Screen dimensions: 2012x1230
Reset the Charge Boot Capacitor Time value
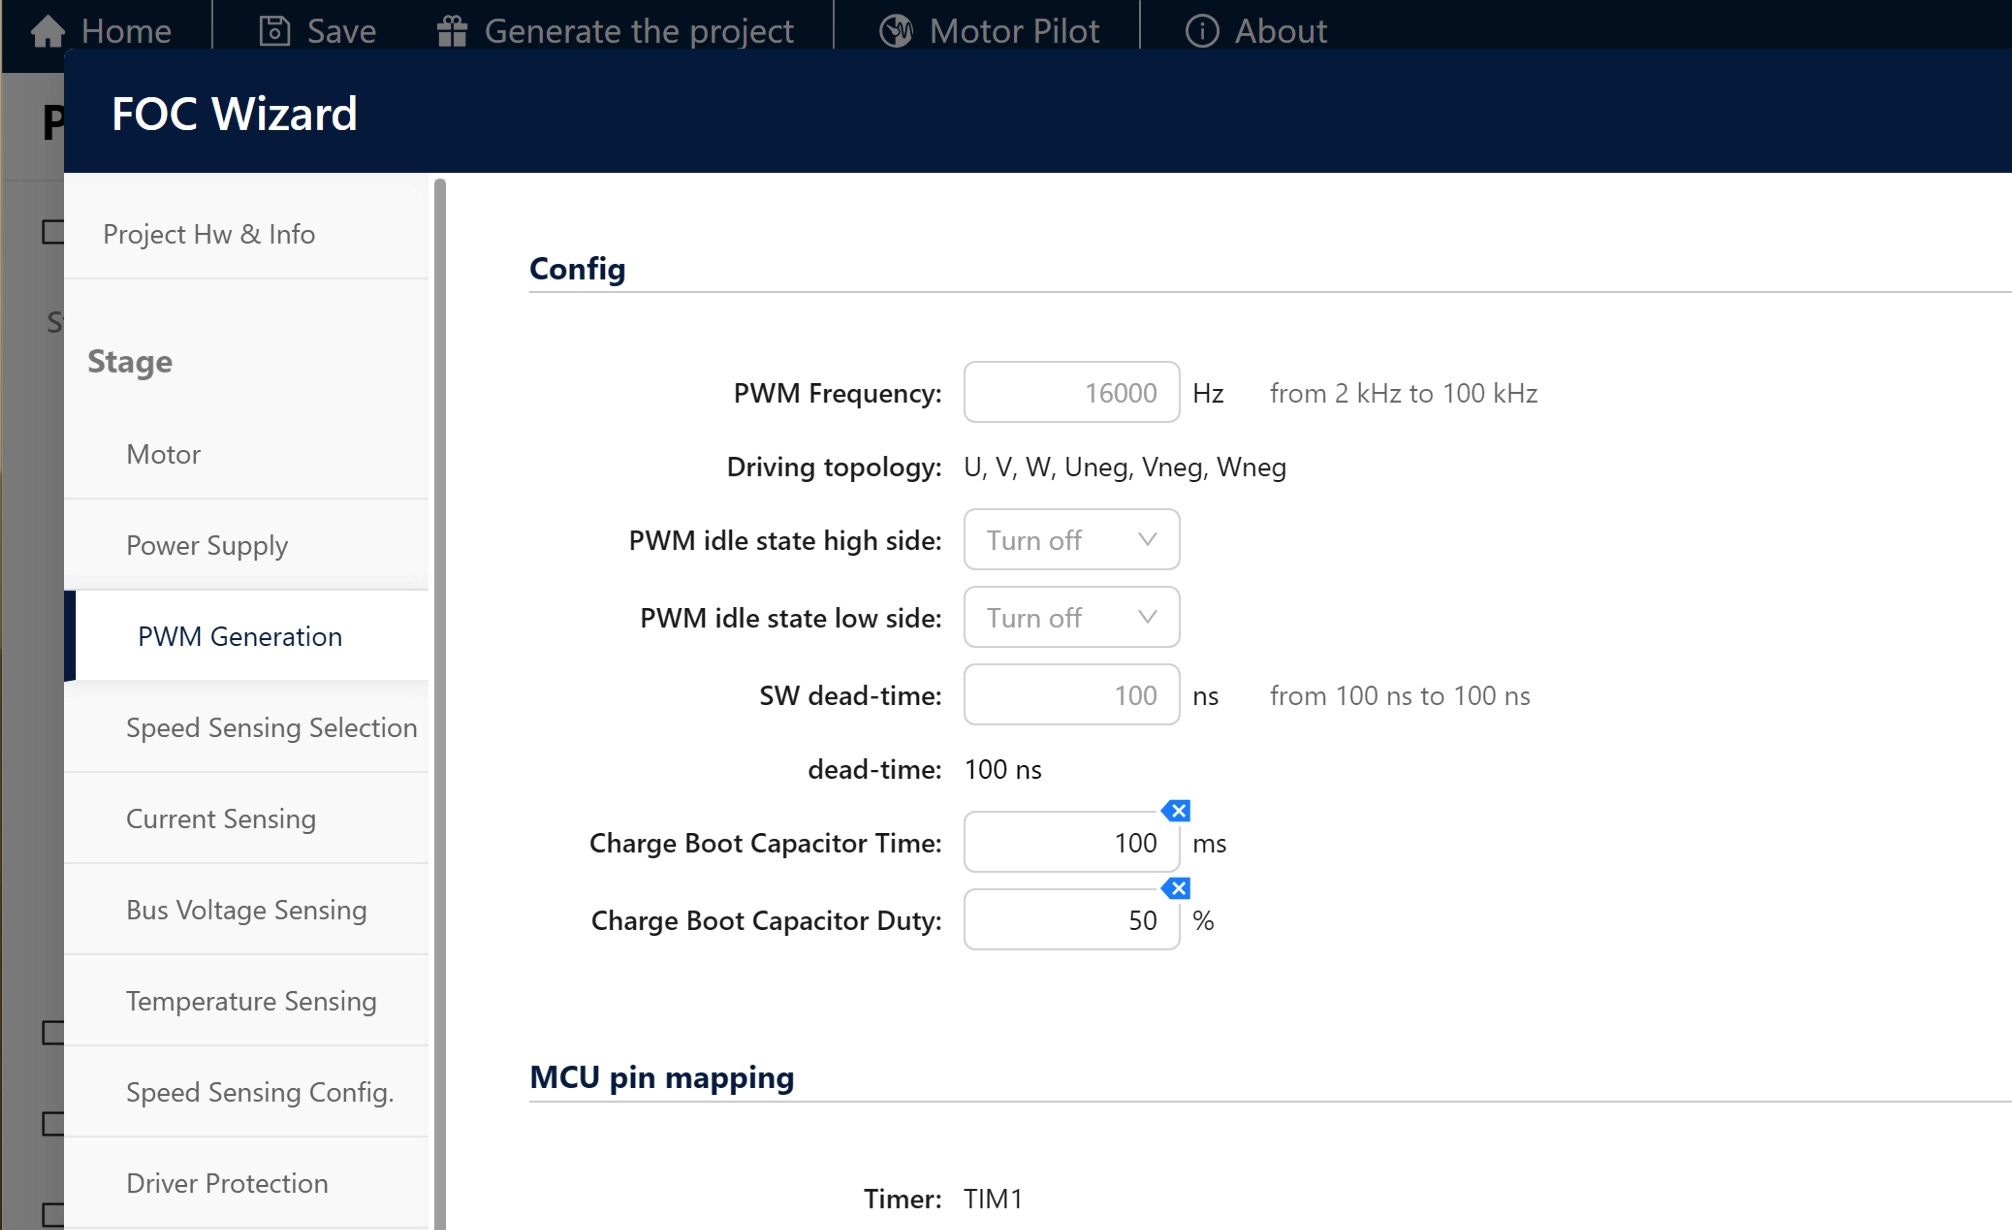(x=1178, y=811)
